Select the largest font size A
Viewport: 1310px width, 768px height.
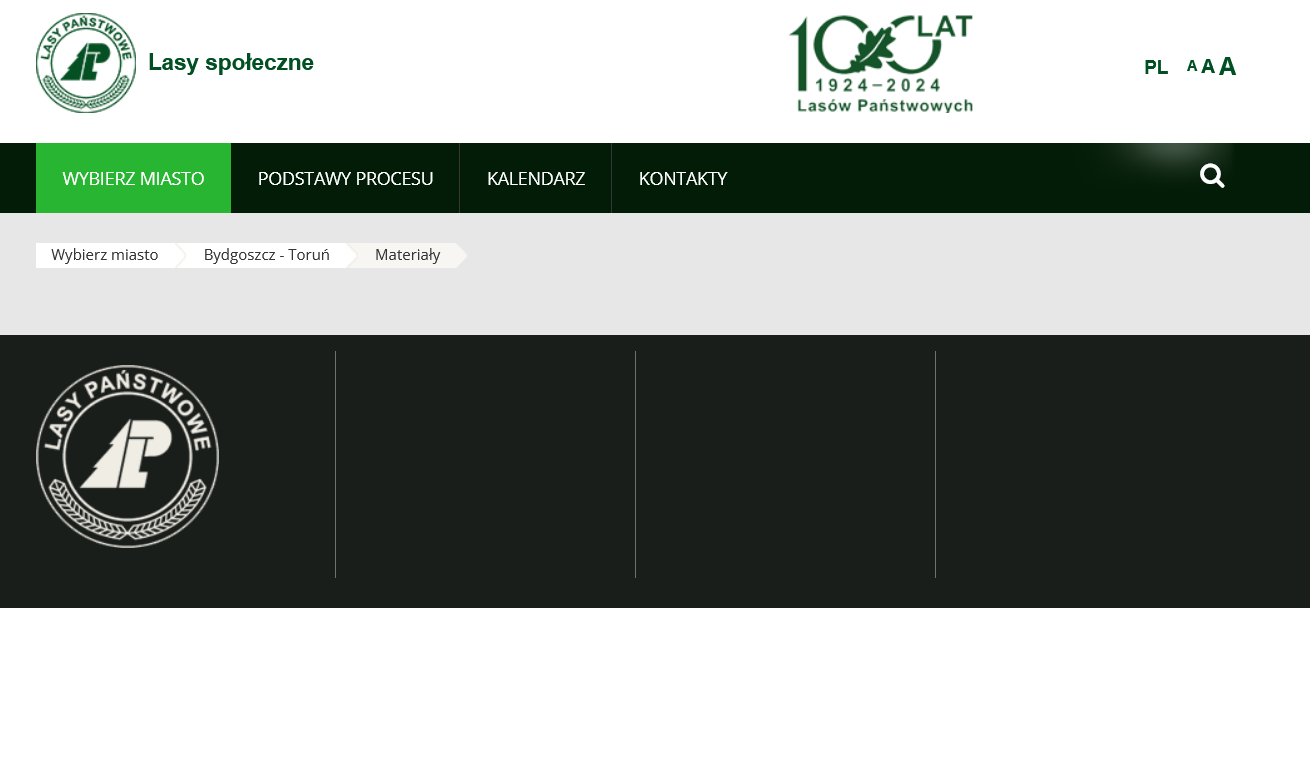pos(1227,67)
